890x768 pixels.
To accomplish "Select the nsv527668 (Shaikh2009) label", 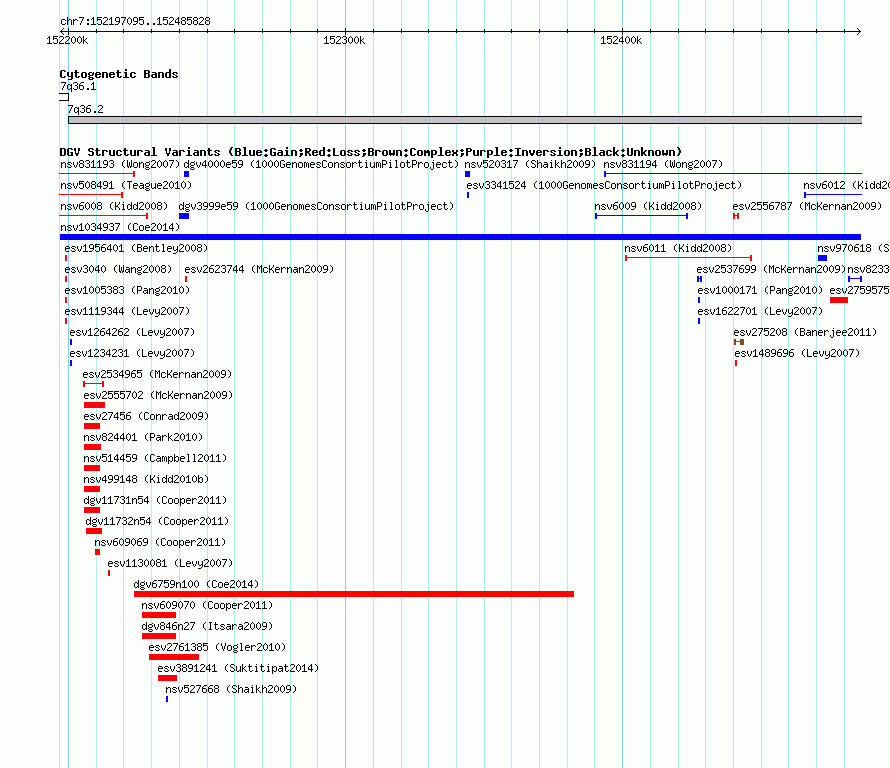I will [231, 689].
